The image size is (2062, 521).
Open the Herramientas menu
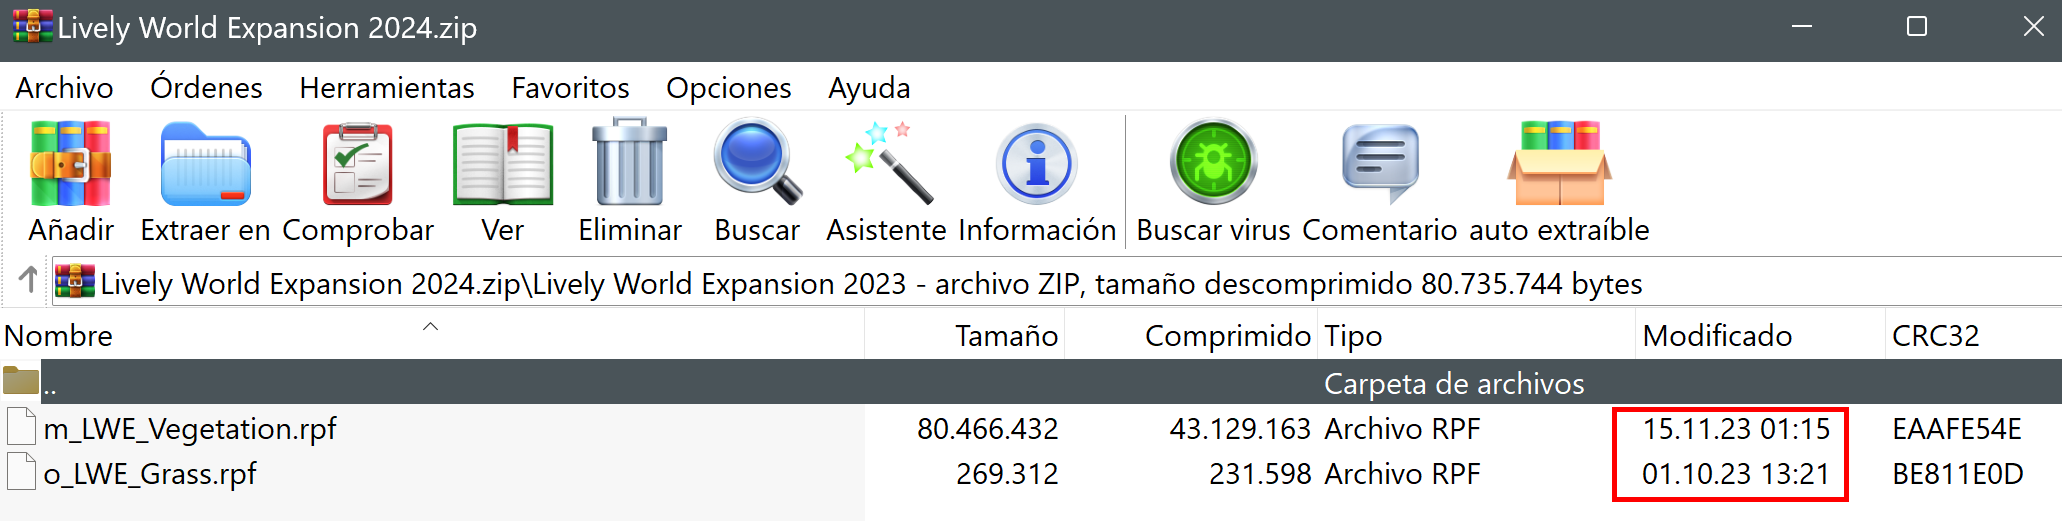(387, 88)
